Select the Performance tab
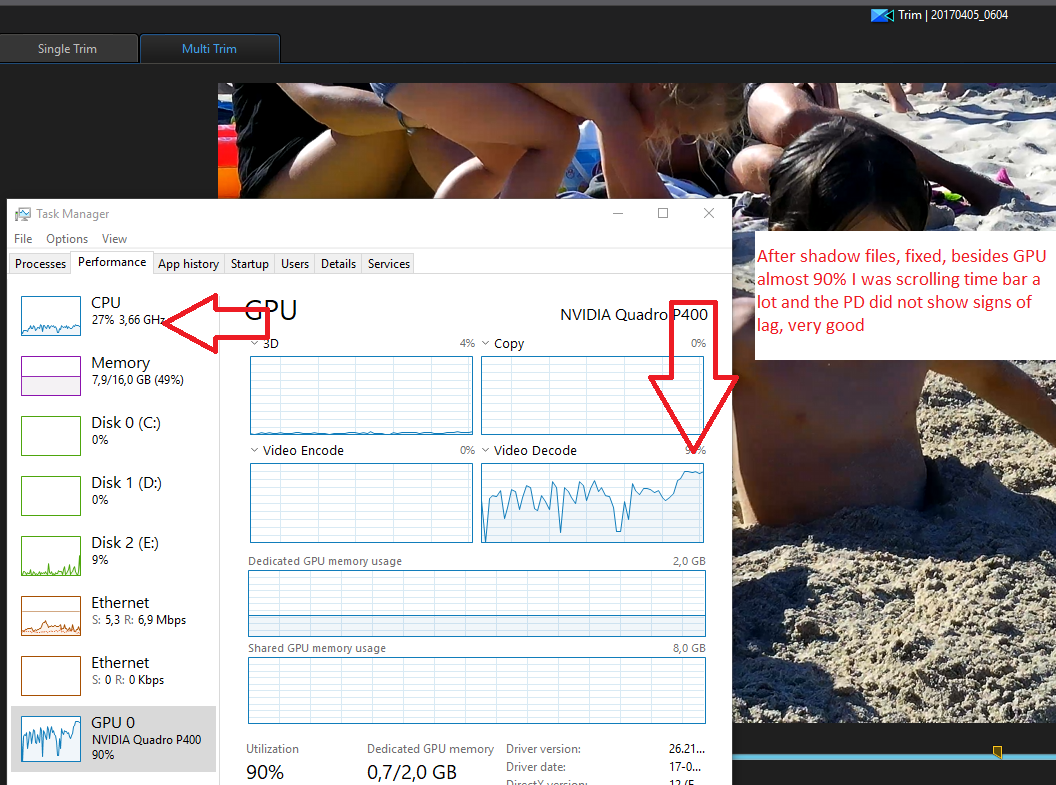The image size is (1056, 785). click(x=112, y=262)
